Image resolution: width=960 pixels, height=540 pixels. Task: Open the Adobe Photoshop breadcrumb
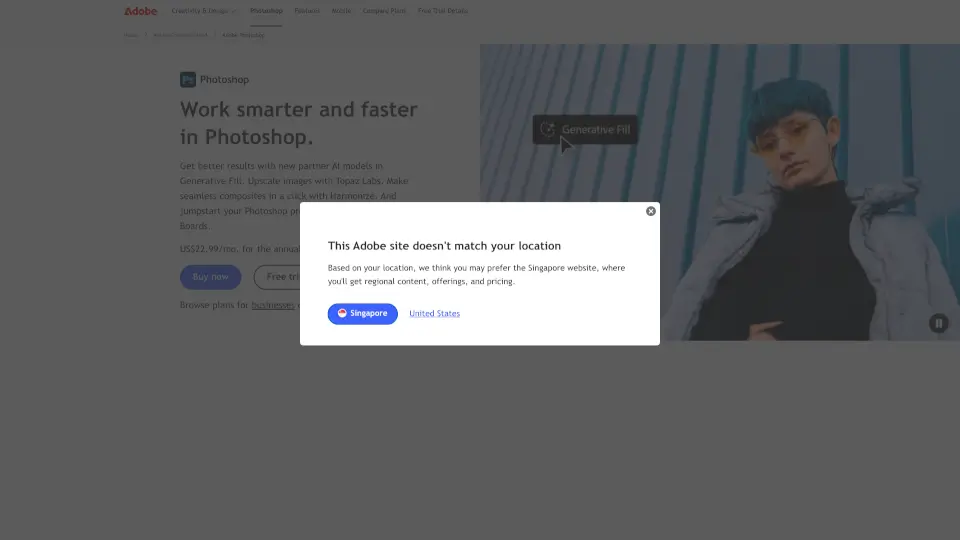tap(243, 35)
